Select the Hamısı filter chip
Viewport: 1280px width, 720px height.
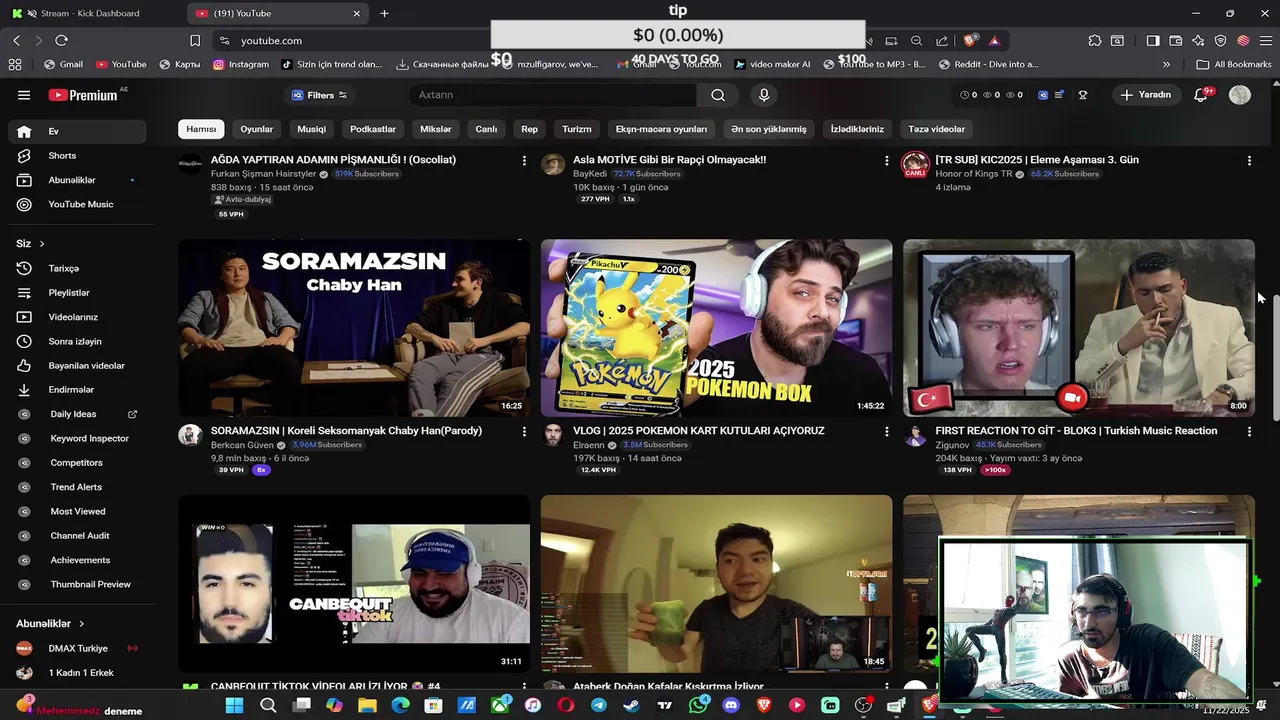(201, 129)
